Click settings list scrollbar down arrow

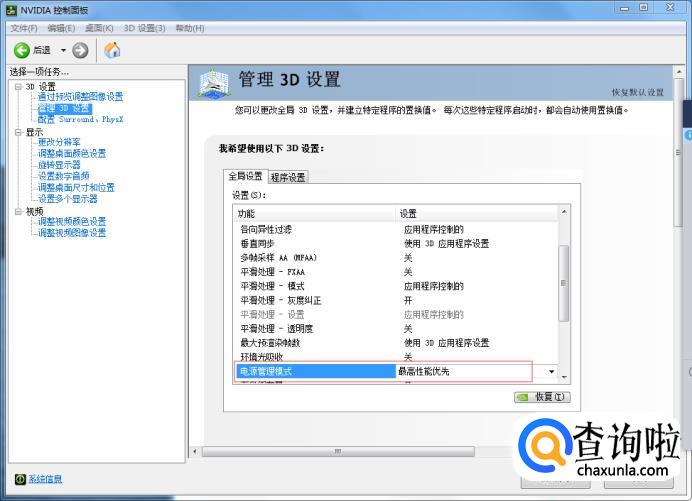pyautogui.click(x=564, y=377)
